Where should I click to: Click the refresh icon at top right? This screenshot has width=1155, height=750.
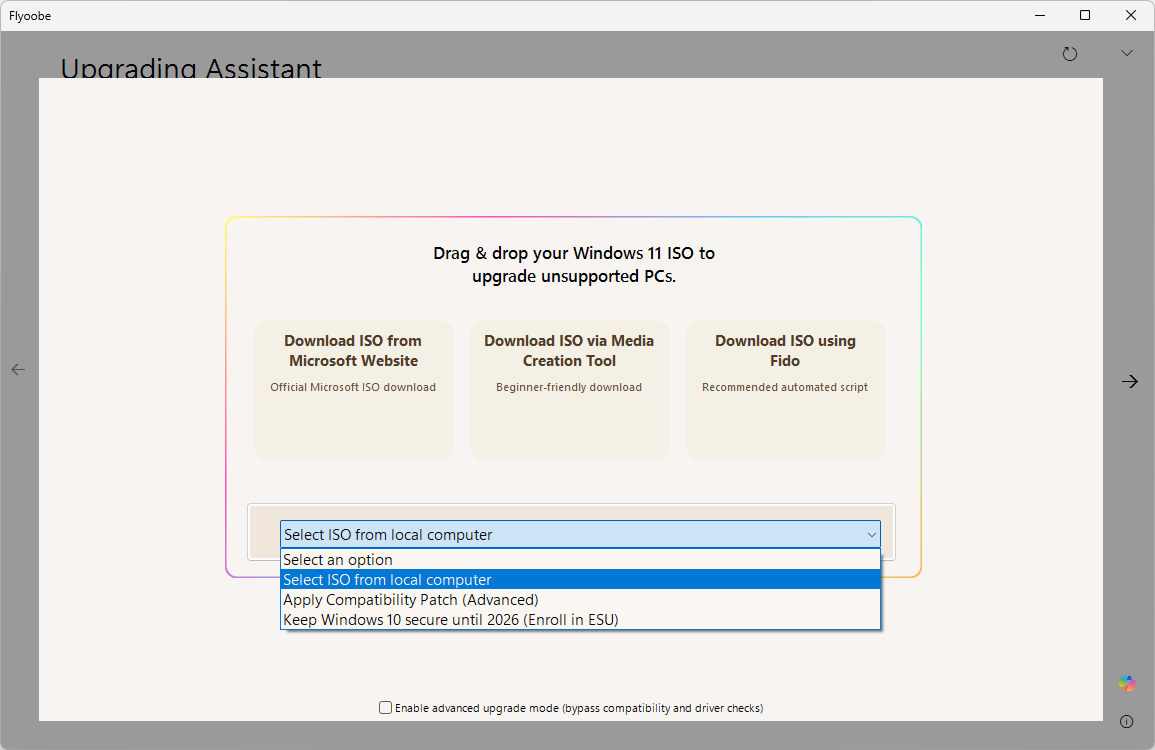(x=1070, y=54)
